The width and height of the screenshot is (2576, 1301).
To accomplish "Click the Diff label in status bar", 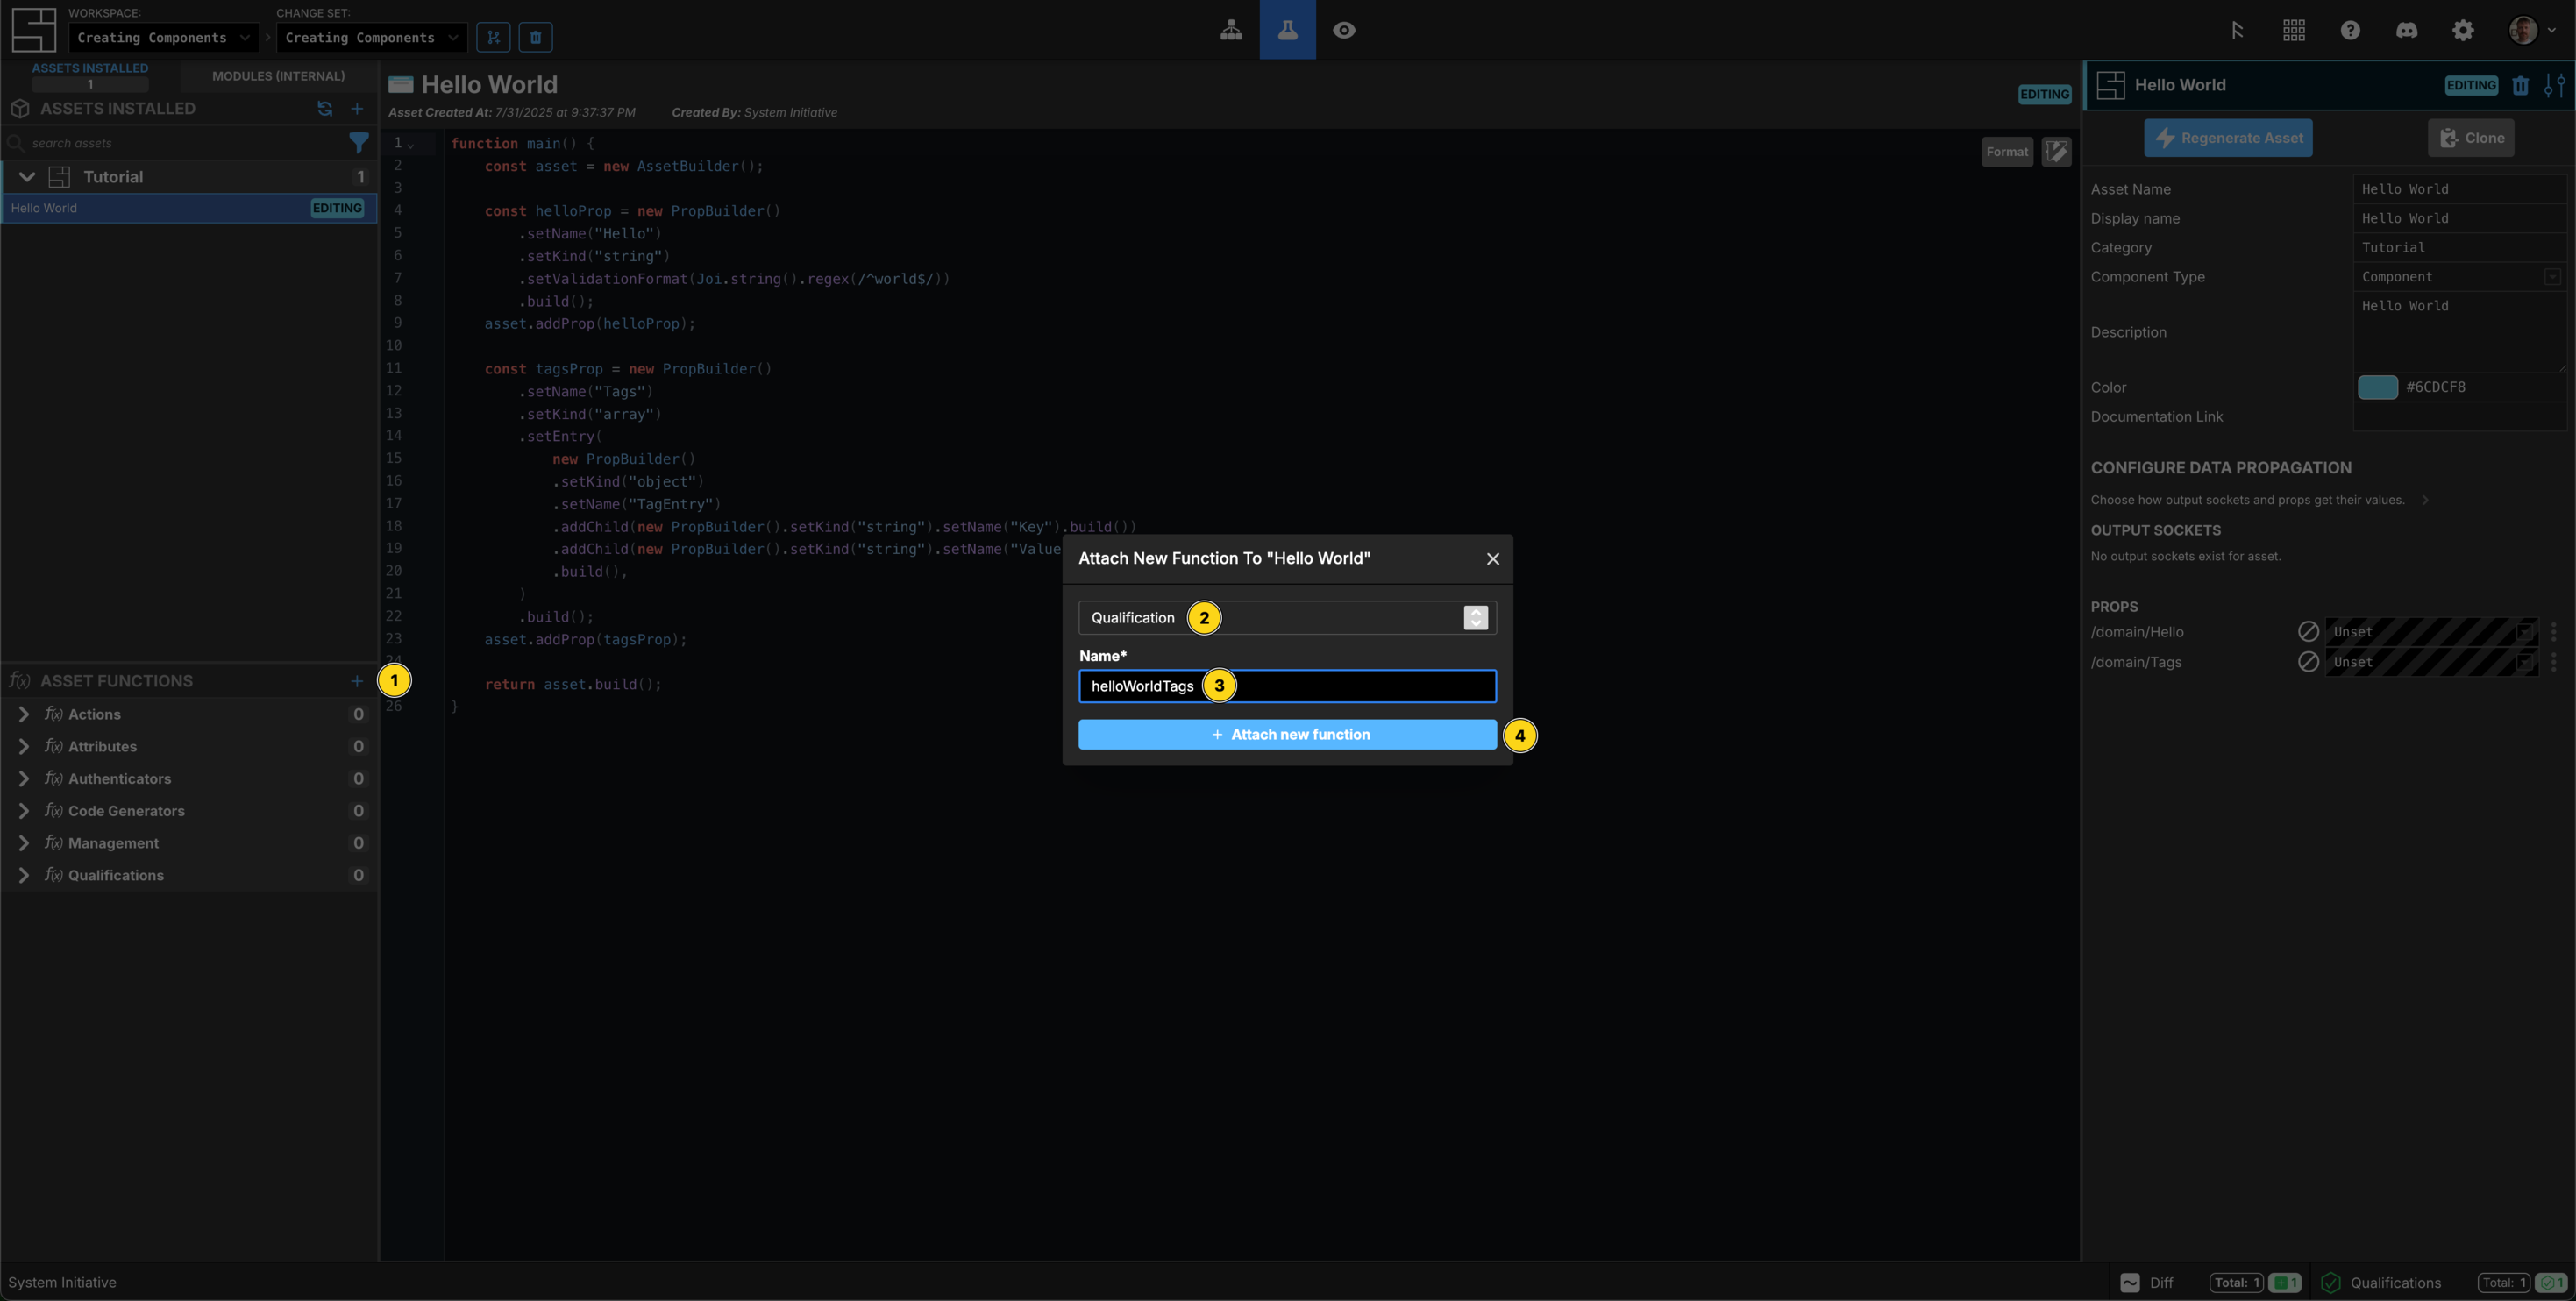I will [x=2161, y=1283].
